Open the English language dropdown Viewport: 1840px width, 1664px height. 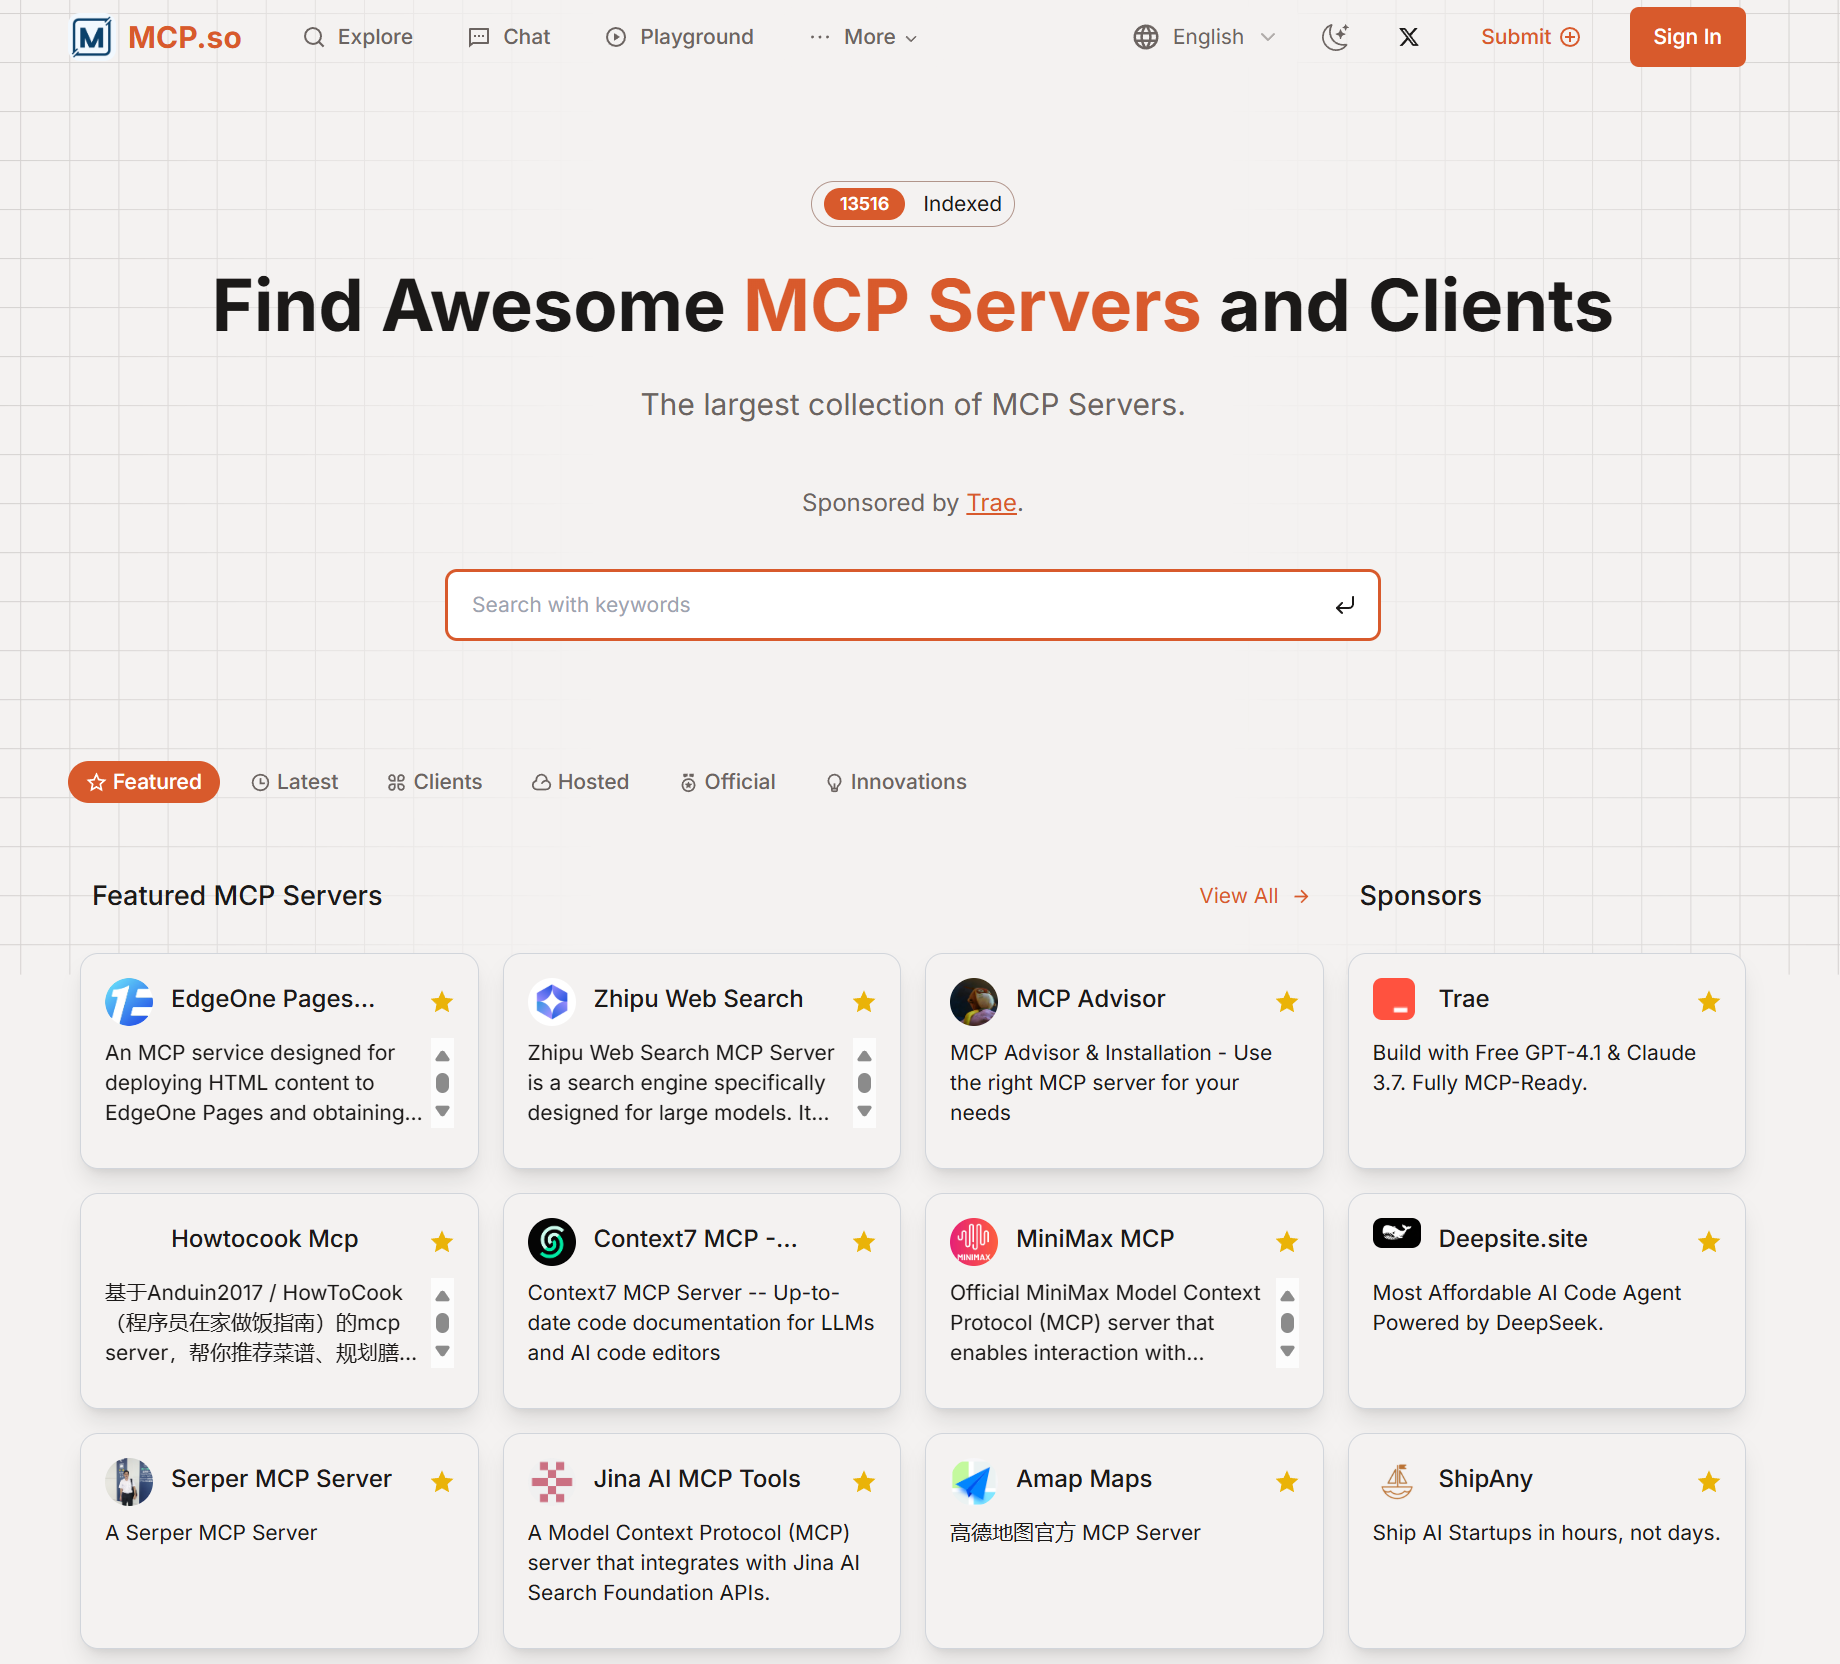coord(1204,37)
